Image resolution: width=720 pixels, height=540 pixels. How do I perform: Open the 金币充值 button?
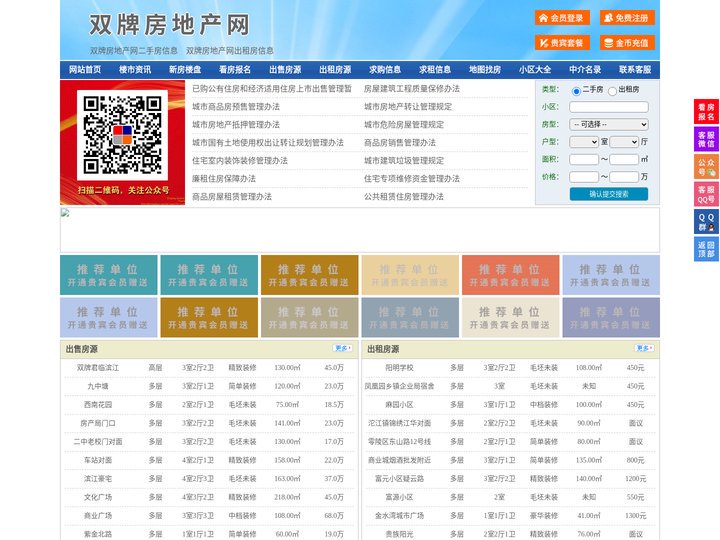point(627,43)
